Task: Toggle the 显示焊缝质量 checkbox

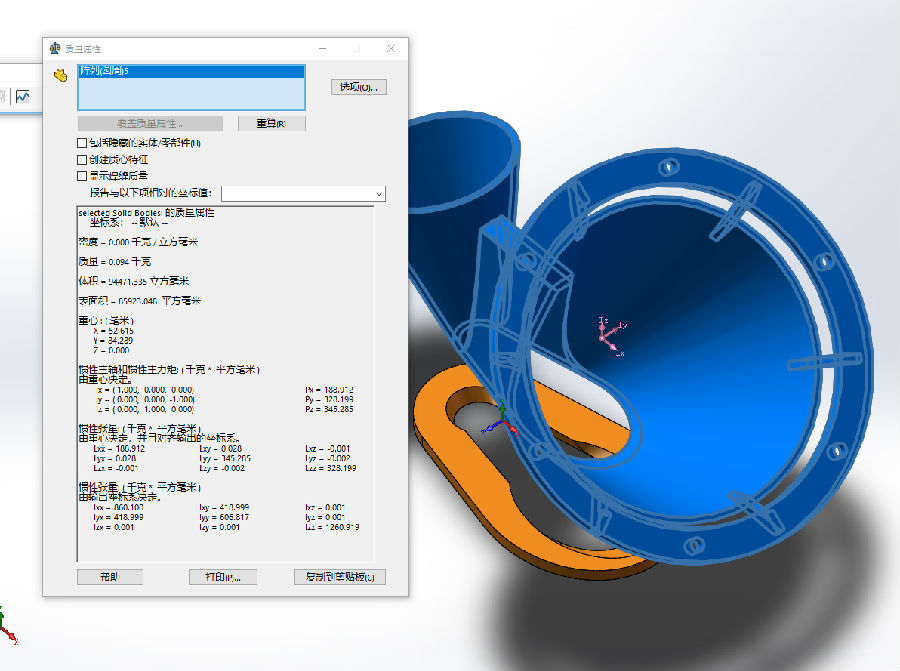Action: (83, 175)
